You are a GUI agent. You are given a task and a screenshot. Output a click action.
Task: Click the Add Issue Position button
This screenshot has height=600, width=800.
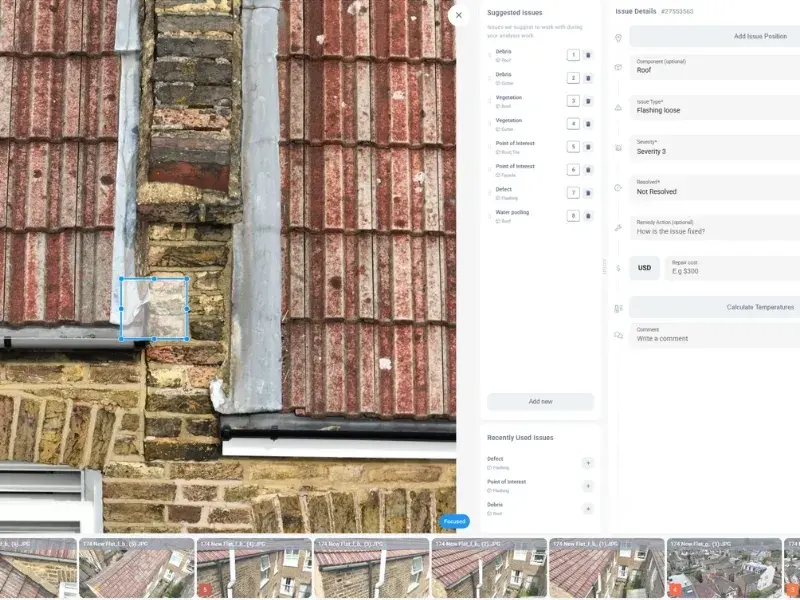tap(714, 36)
